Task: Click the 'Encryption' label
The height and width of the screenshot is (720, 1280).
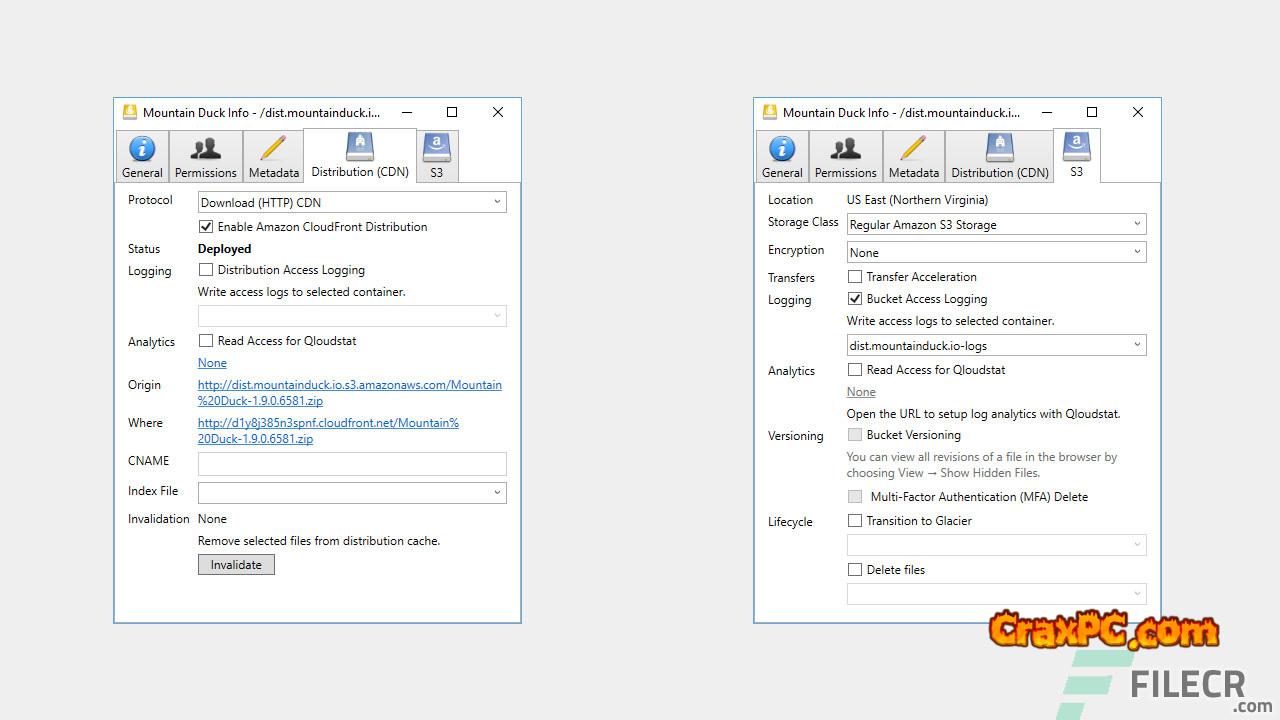Action: pyautogui.click(x=796, y=250)
